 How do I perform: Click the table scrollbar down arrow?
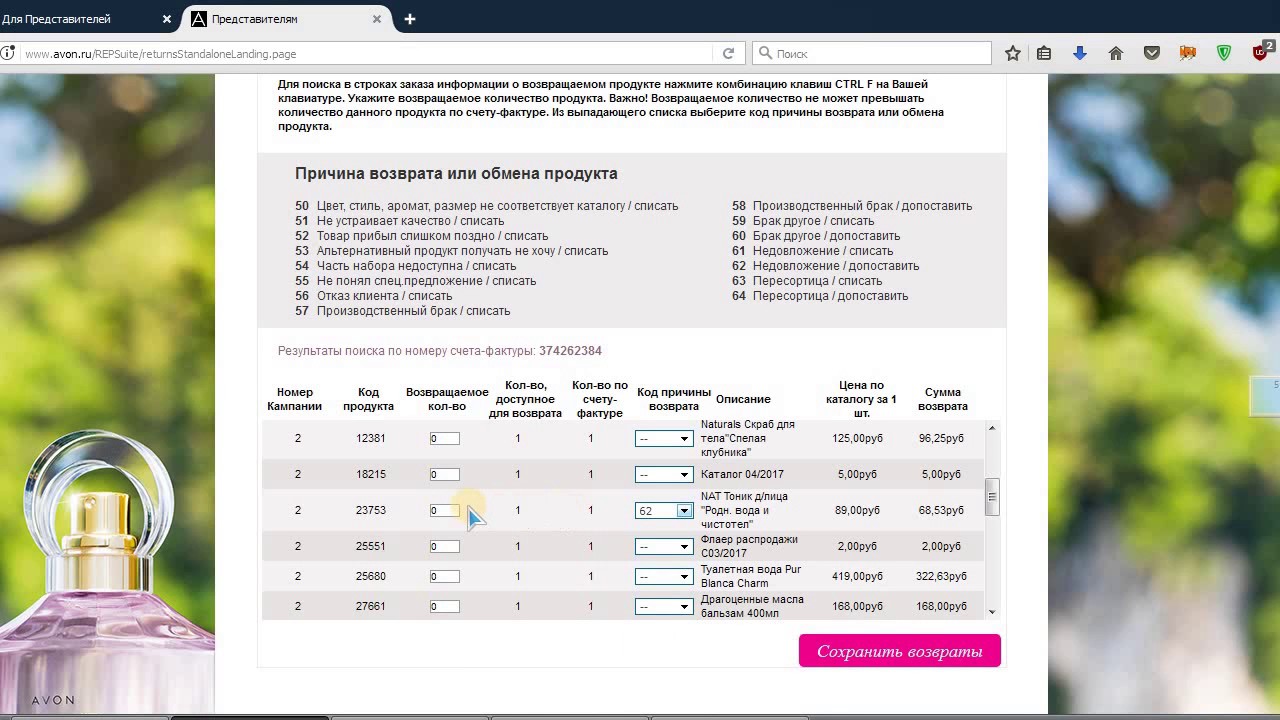pyautogui.click(x=992, y=612)
